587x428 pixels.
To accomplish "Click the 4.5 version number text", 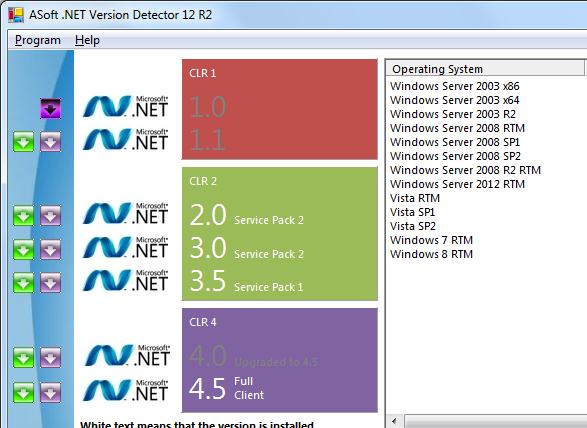I will pos(207,389).
